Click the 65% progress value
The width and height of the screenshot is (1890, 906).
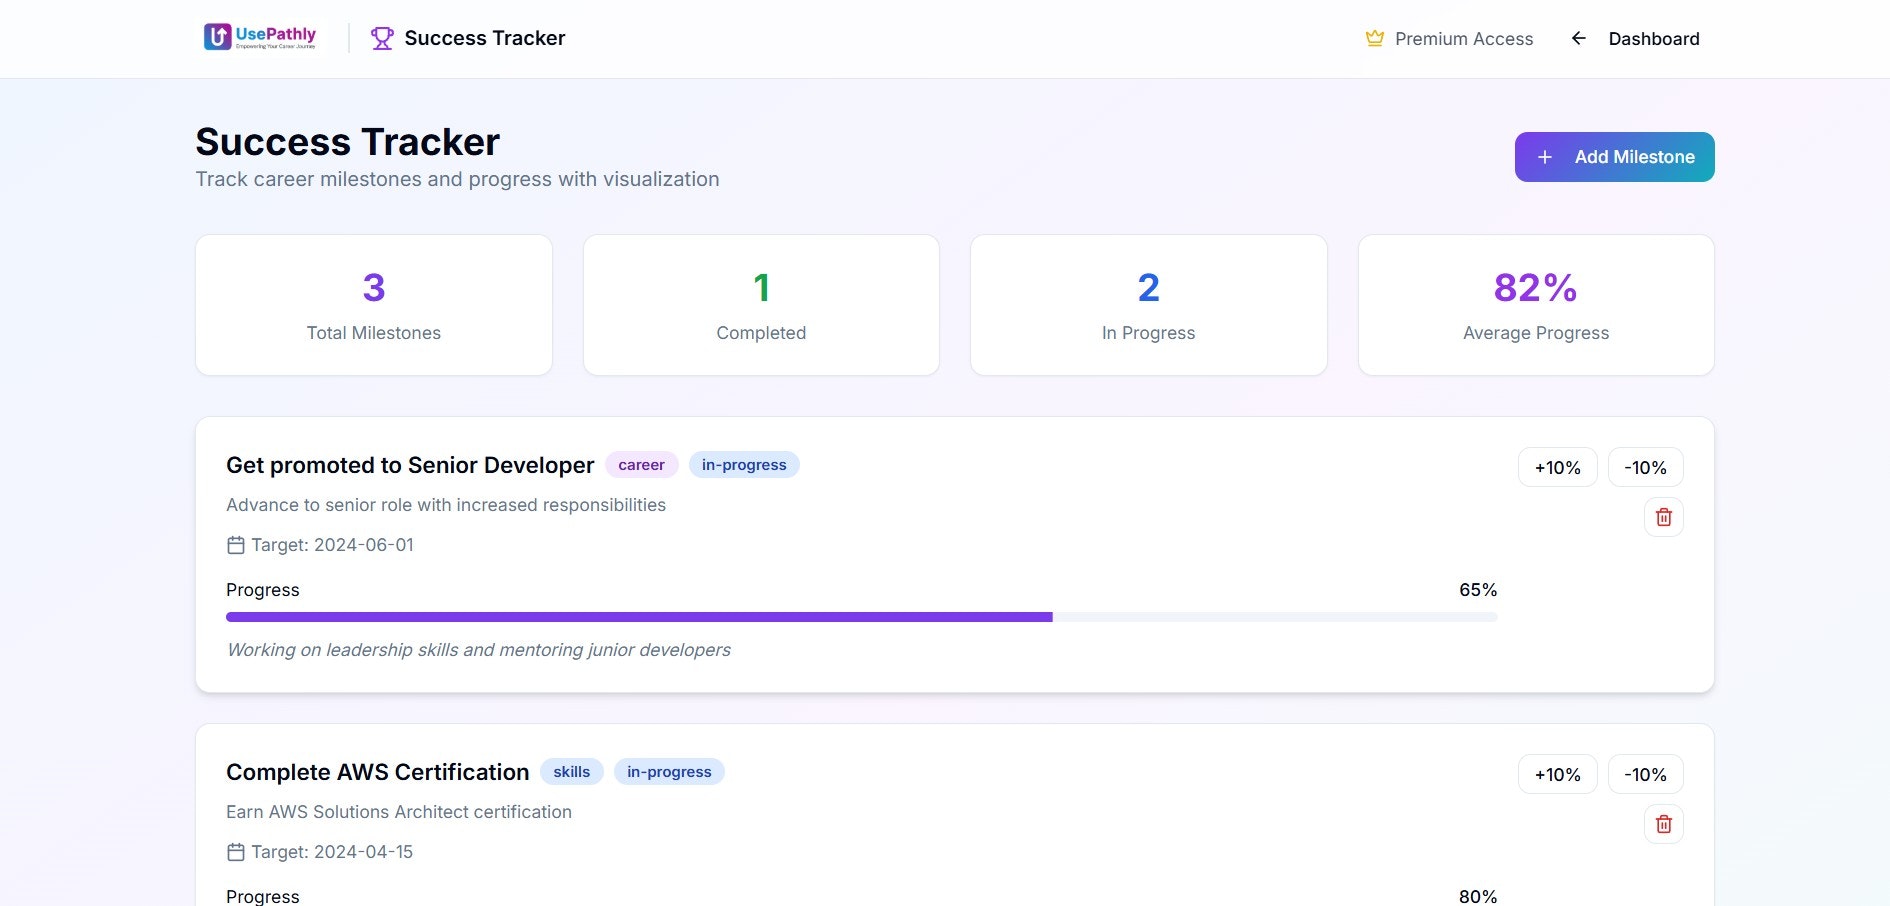click(x=1478, y=590)
